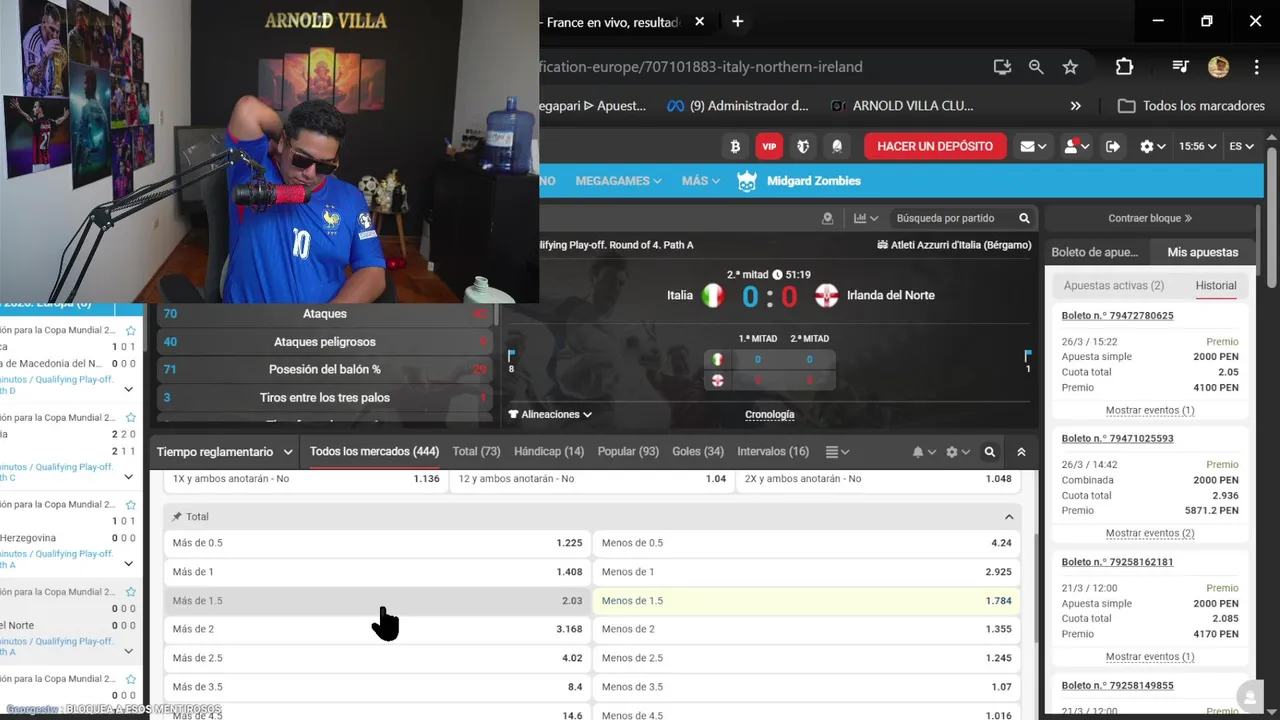Click the streamer pin icon left of chart icon
The image size is (1280, 720).
[x=827, y=218]
